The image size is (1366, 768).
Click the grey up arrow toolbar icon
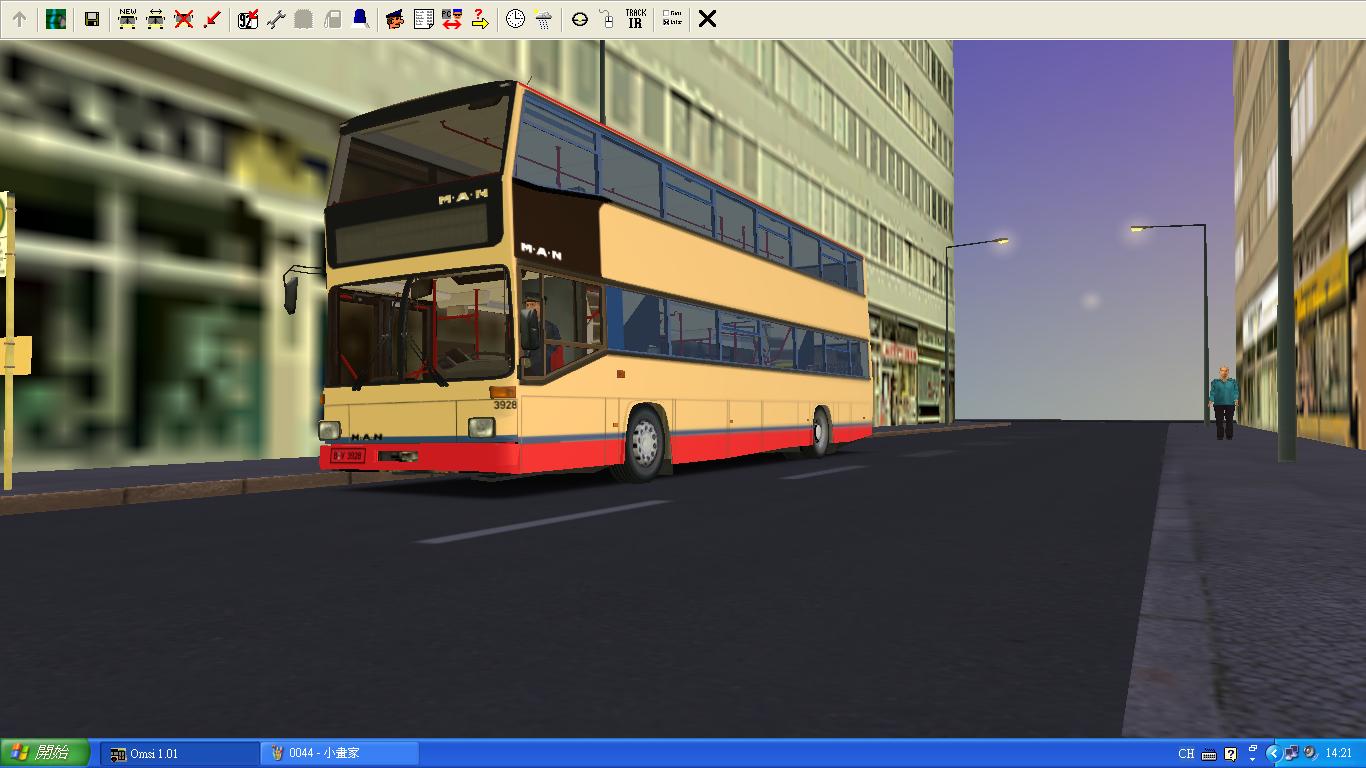point(19,19)
